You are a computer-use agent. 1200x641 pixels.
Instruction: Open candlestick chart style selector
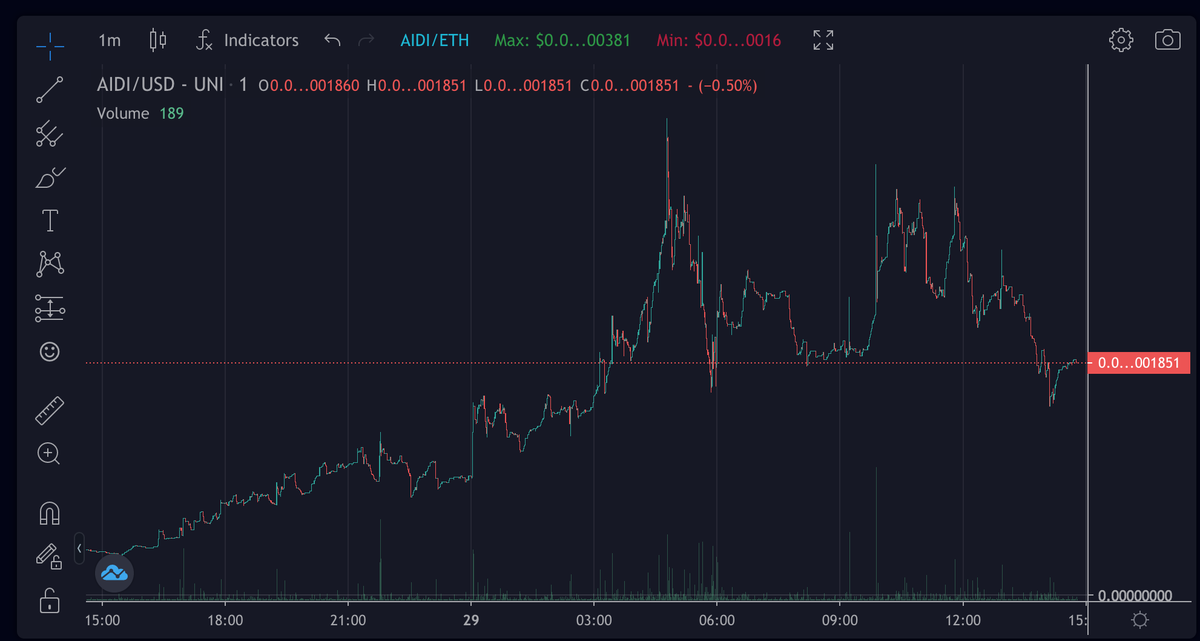click(158, 40)
